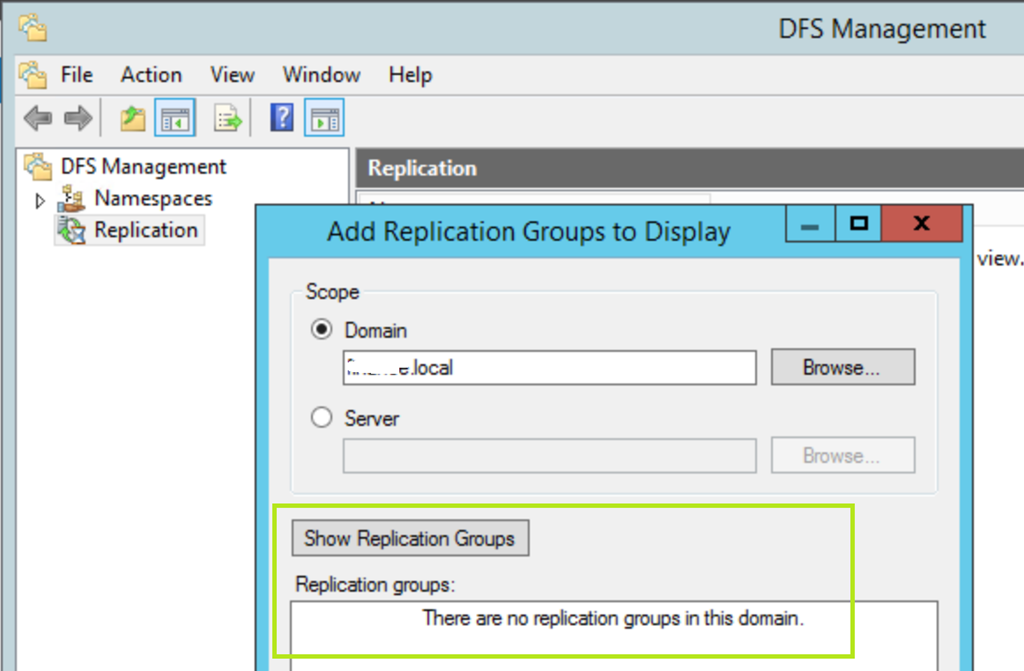The height and width of the screenshot is (671, 1024).
Task: Click the Forward arrow toolbar icon
Action: click(77, 119)
